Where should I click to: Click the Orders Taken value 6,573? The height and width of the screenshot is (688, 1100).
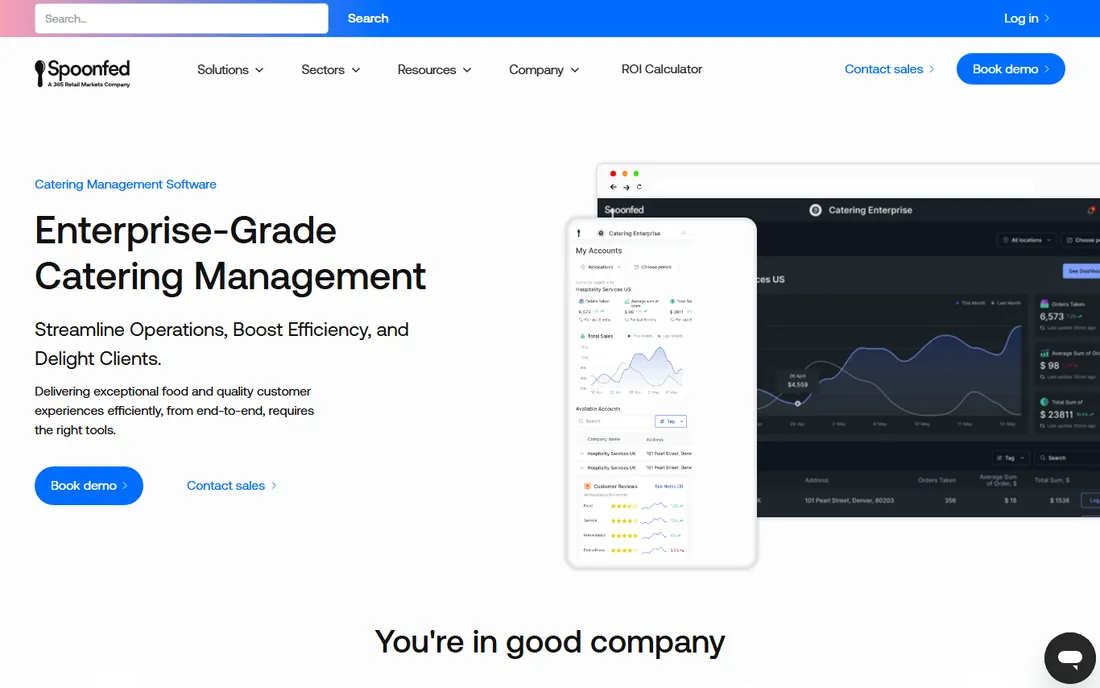click(x=1052, y=317)
